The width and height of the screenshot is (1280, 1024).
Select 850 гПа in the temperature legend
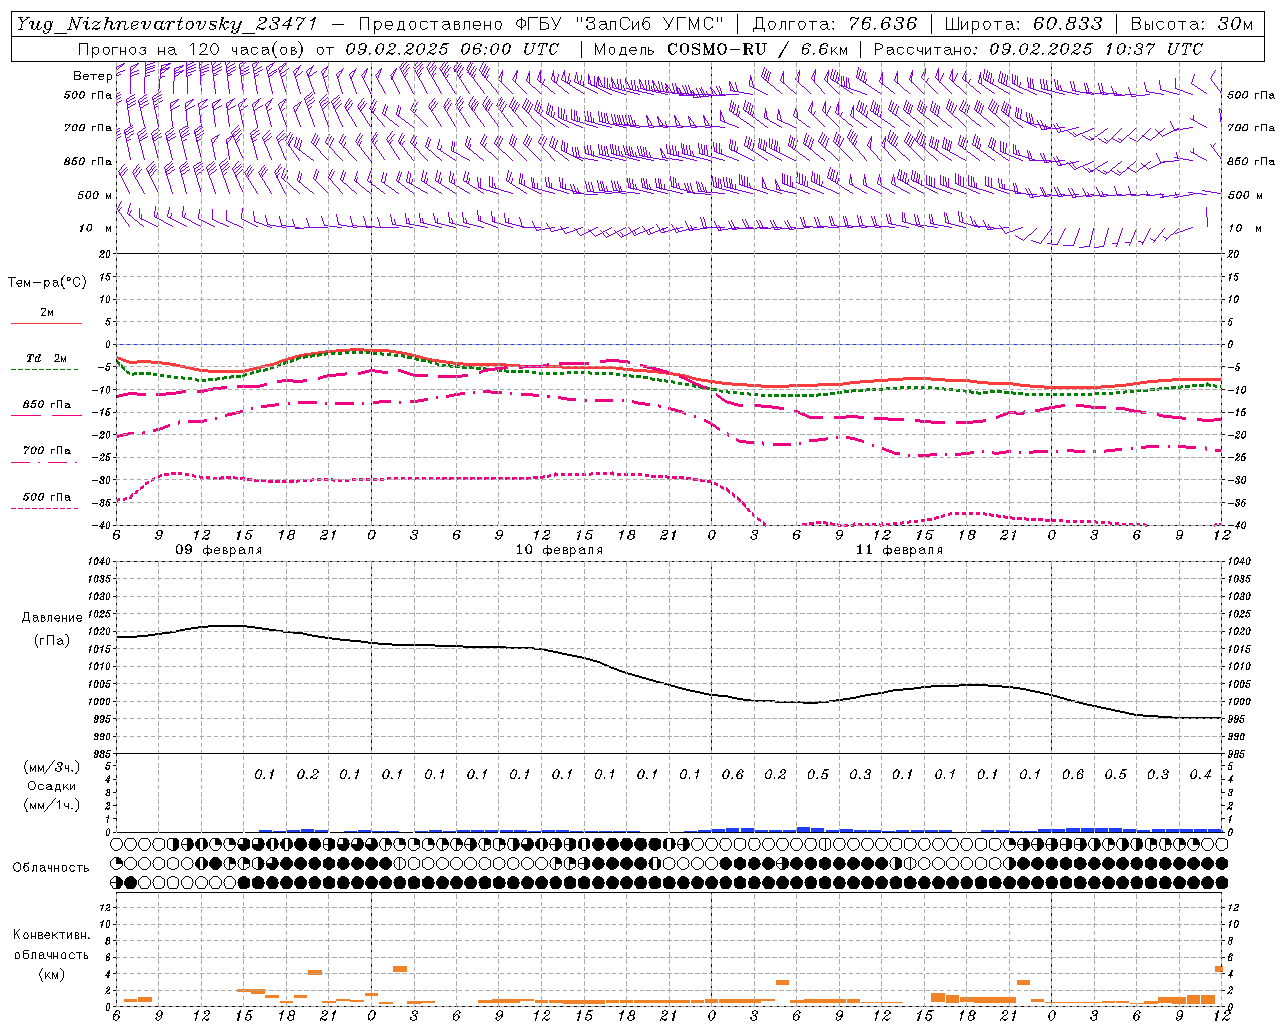click(x=47, y=405)
